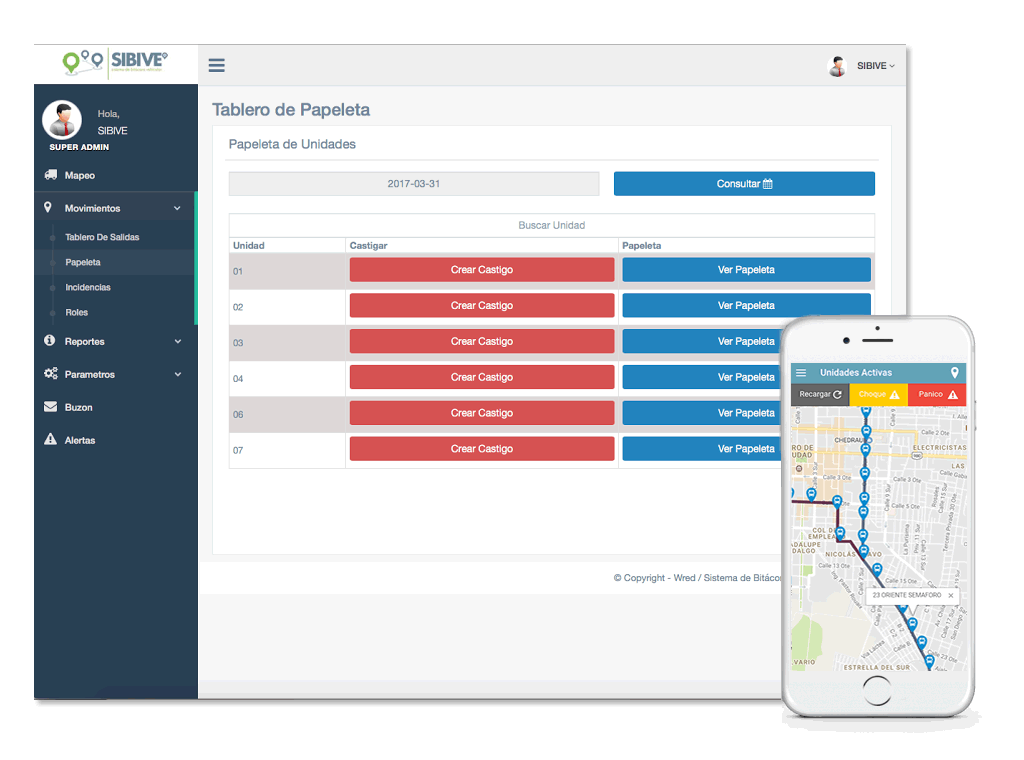
Task: Tap the location pin icon in phone header
Action: click(x=954, y=373)
